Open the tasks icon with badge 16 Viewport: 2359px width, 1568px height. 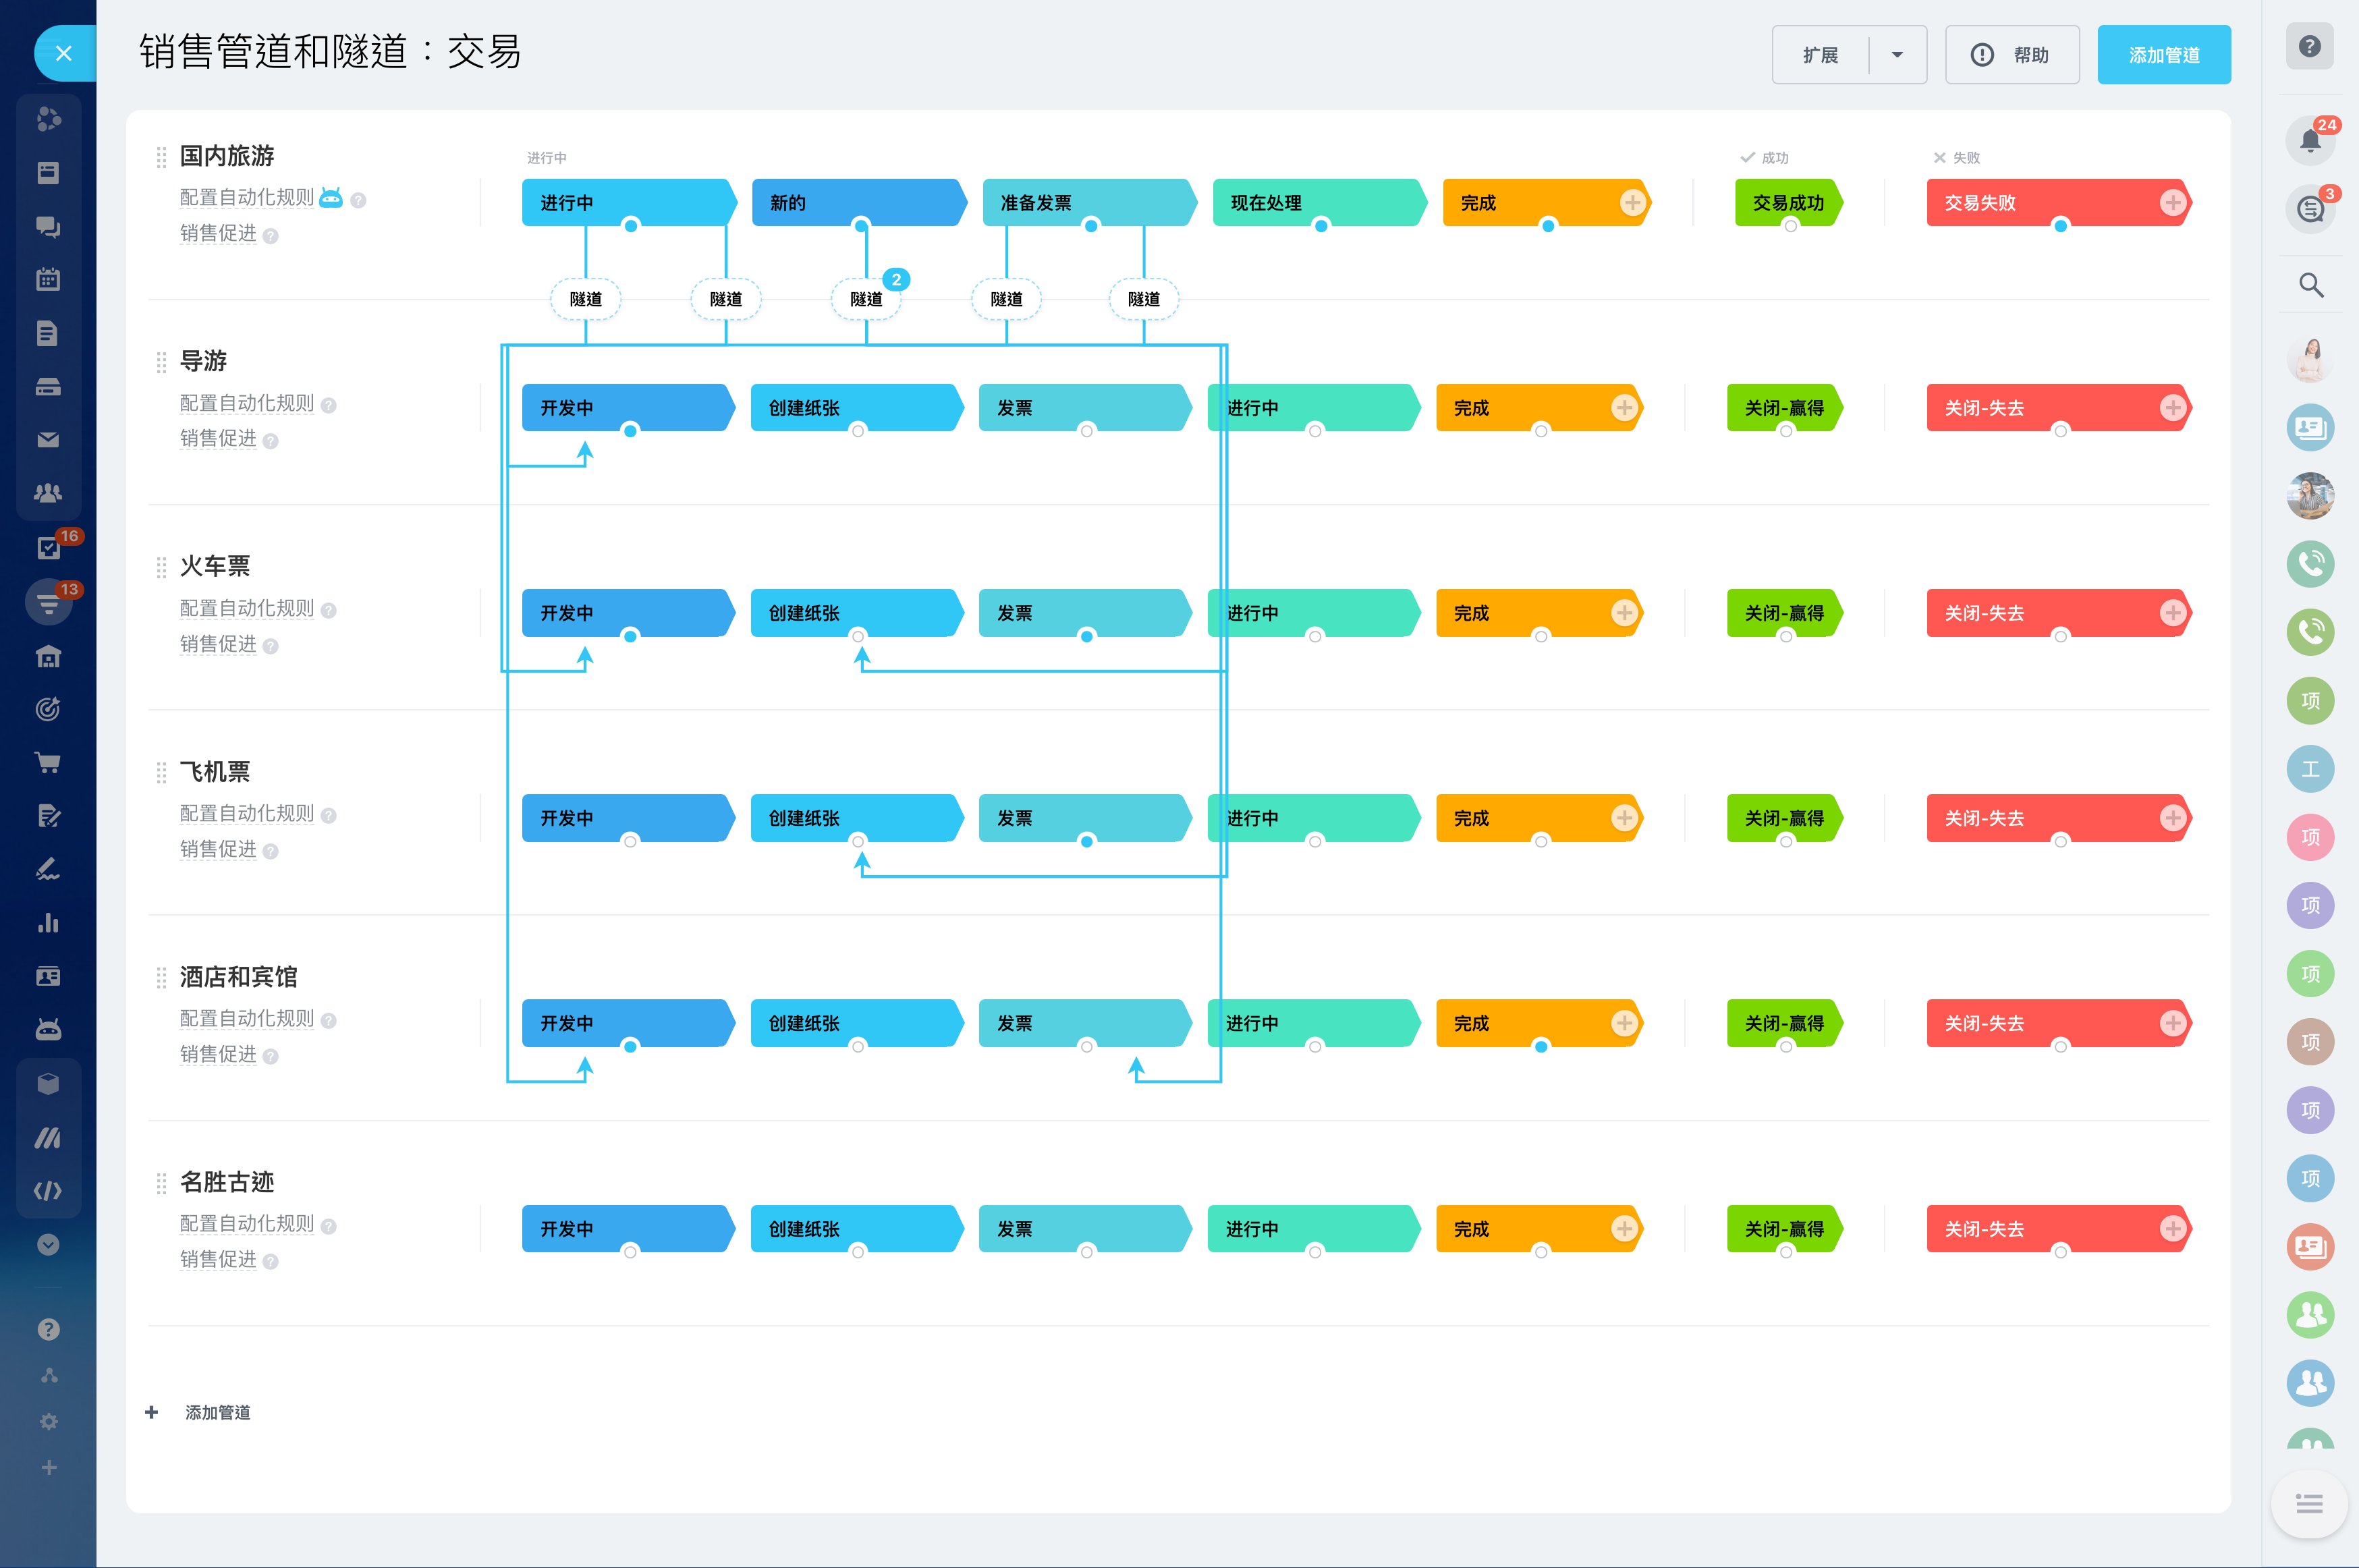[x=48, y=547]
